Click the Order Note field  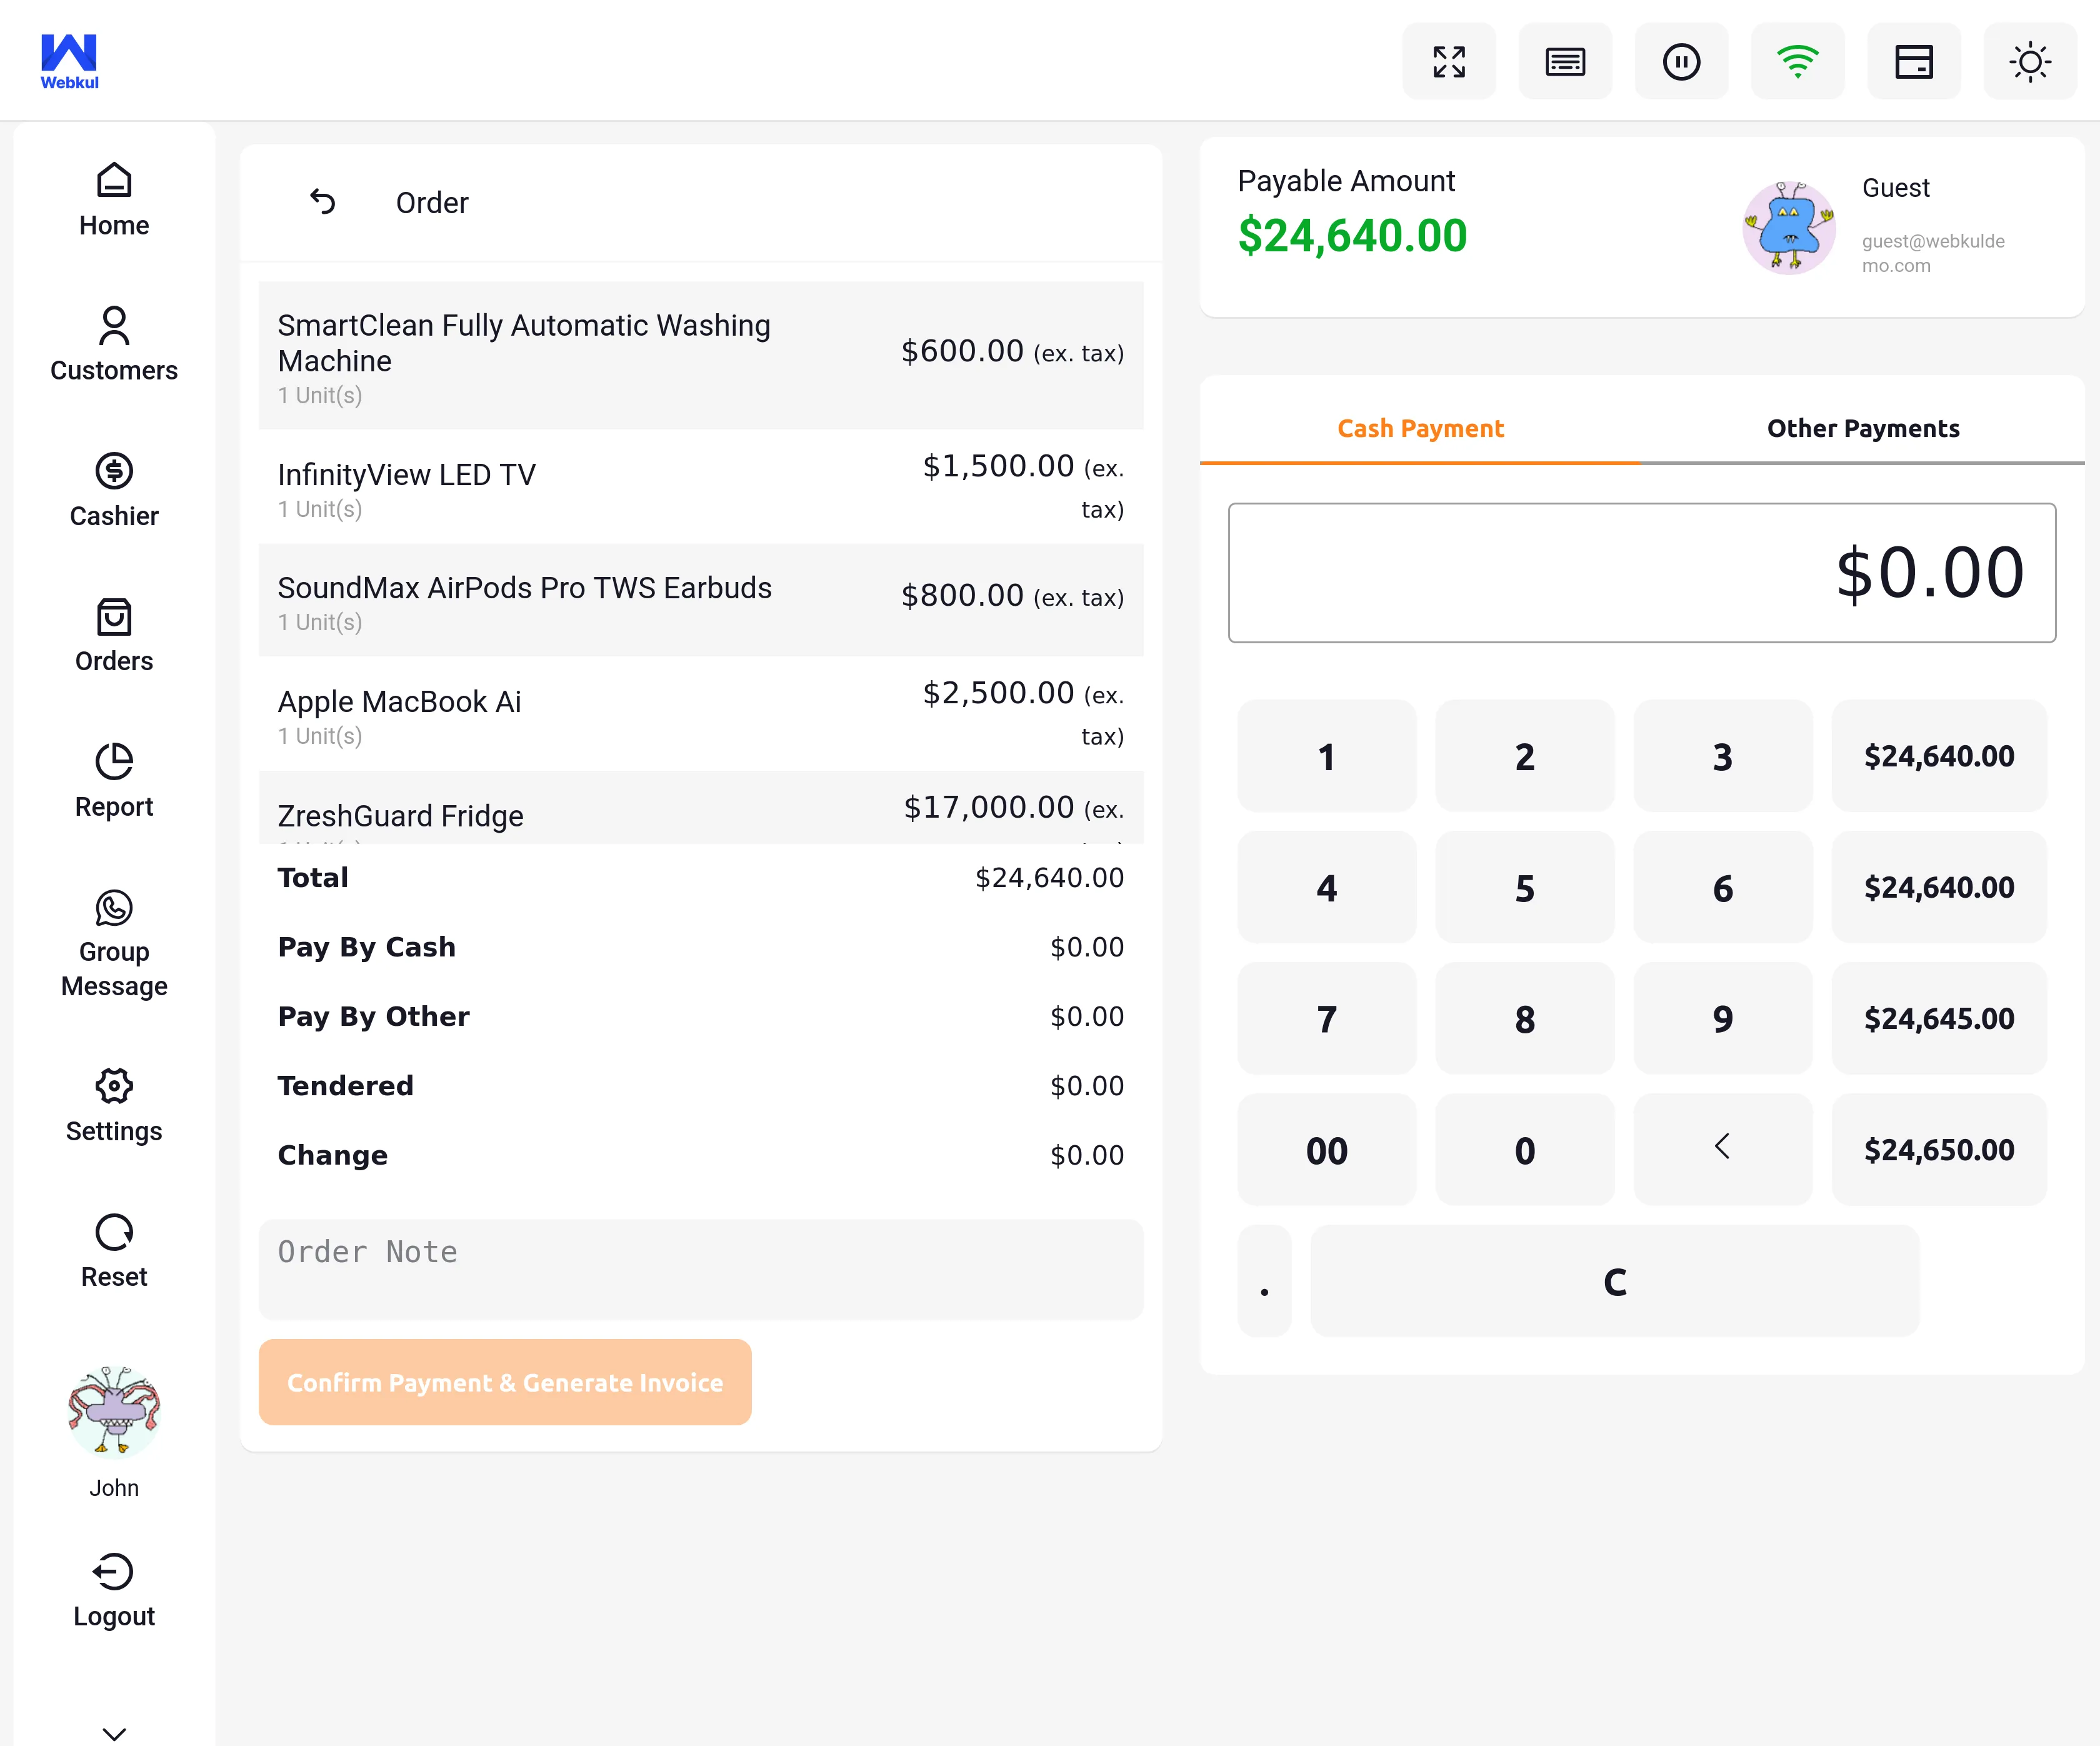[x=701, y=1269]
